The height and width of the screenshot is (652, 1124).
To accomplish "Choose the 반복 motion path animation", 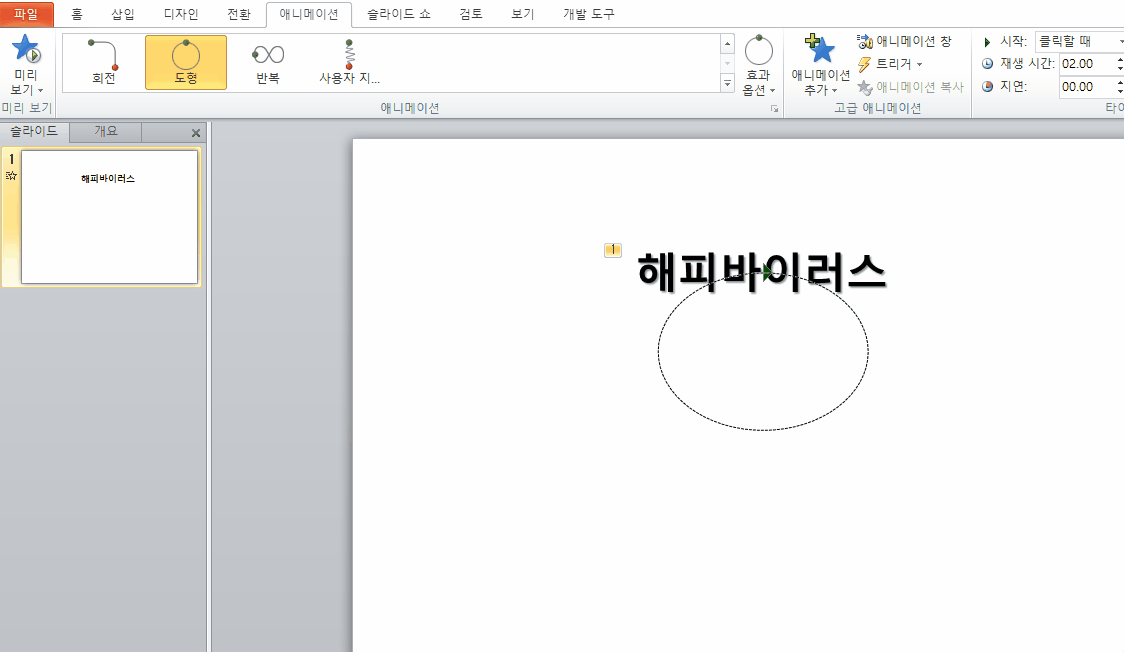I will (267, 62).
